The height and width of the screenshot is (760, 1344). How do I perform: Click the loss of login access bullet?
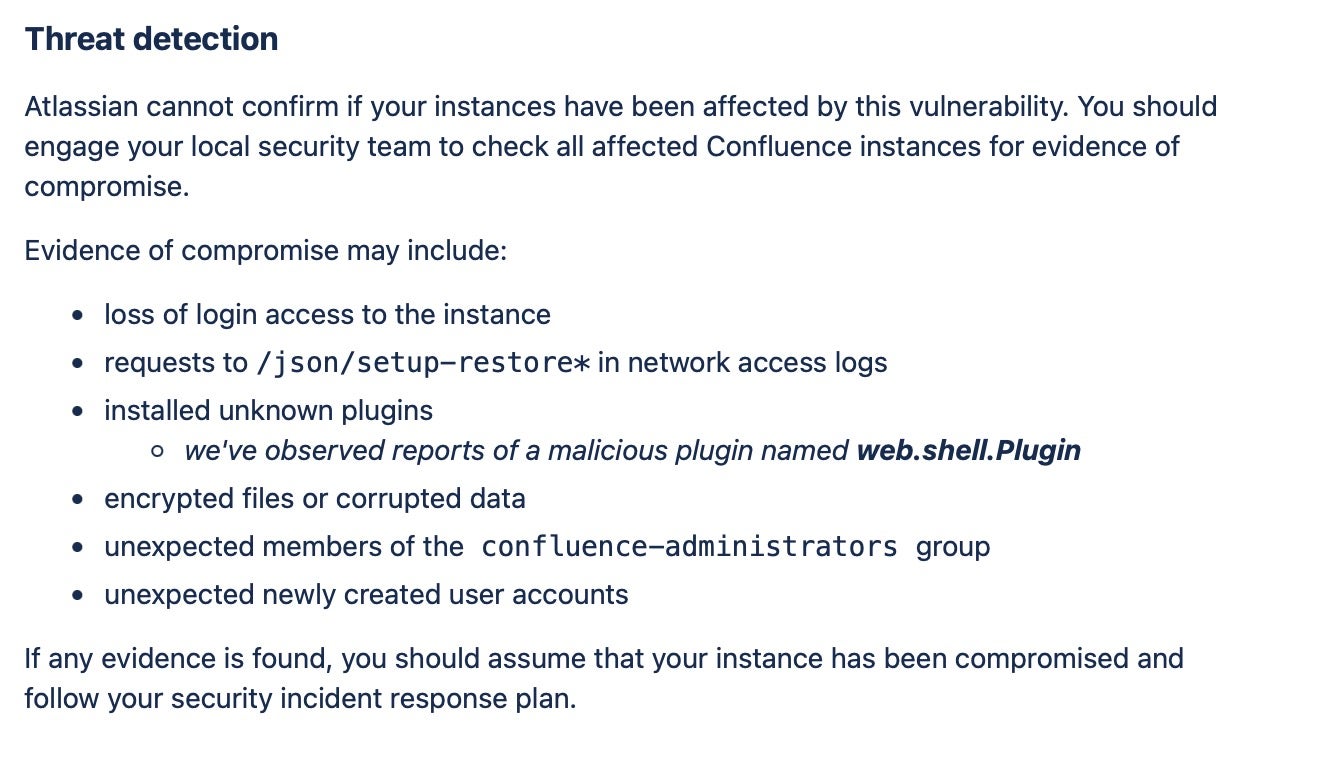click(327, 315)
